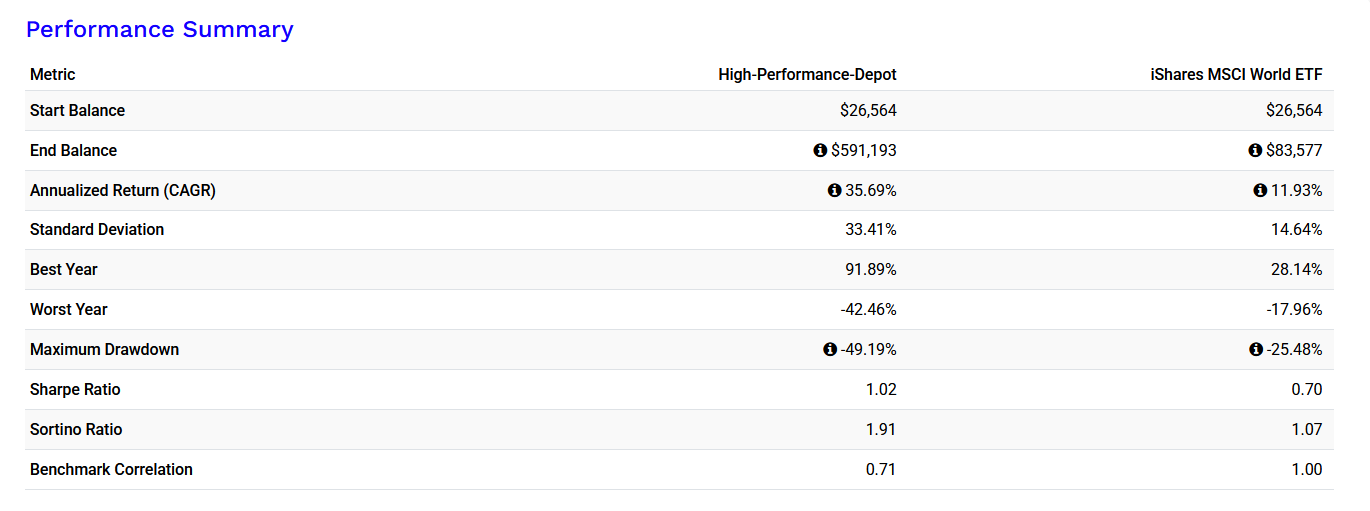Open info icon next to 35.69% CAGR
The height and width of the screenshot is (511, 1370).
(834, 191)
